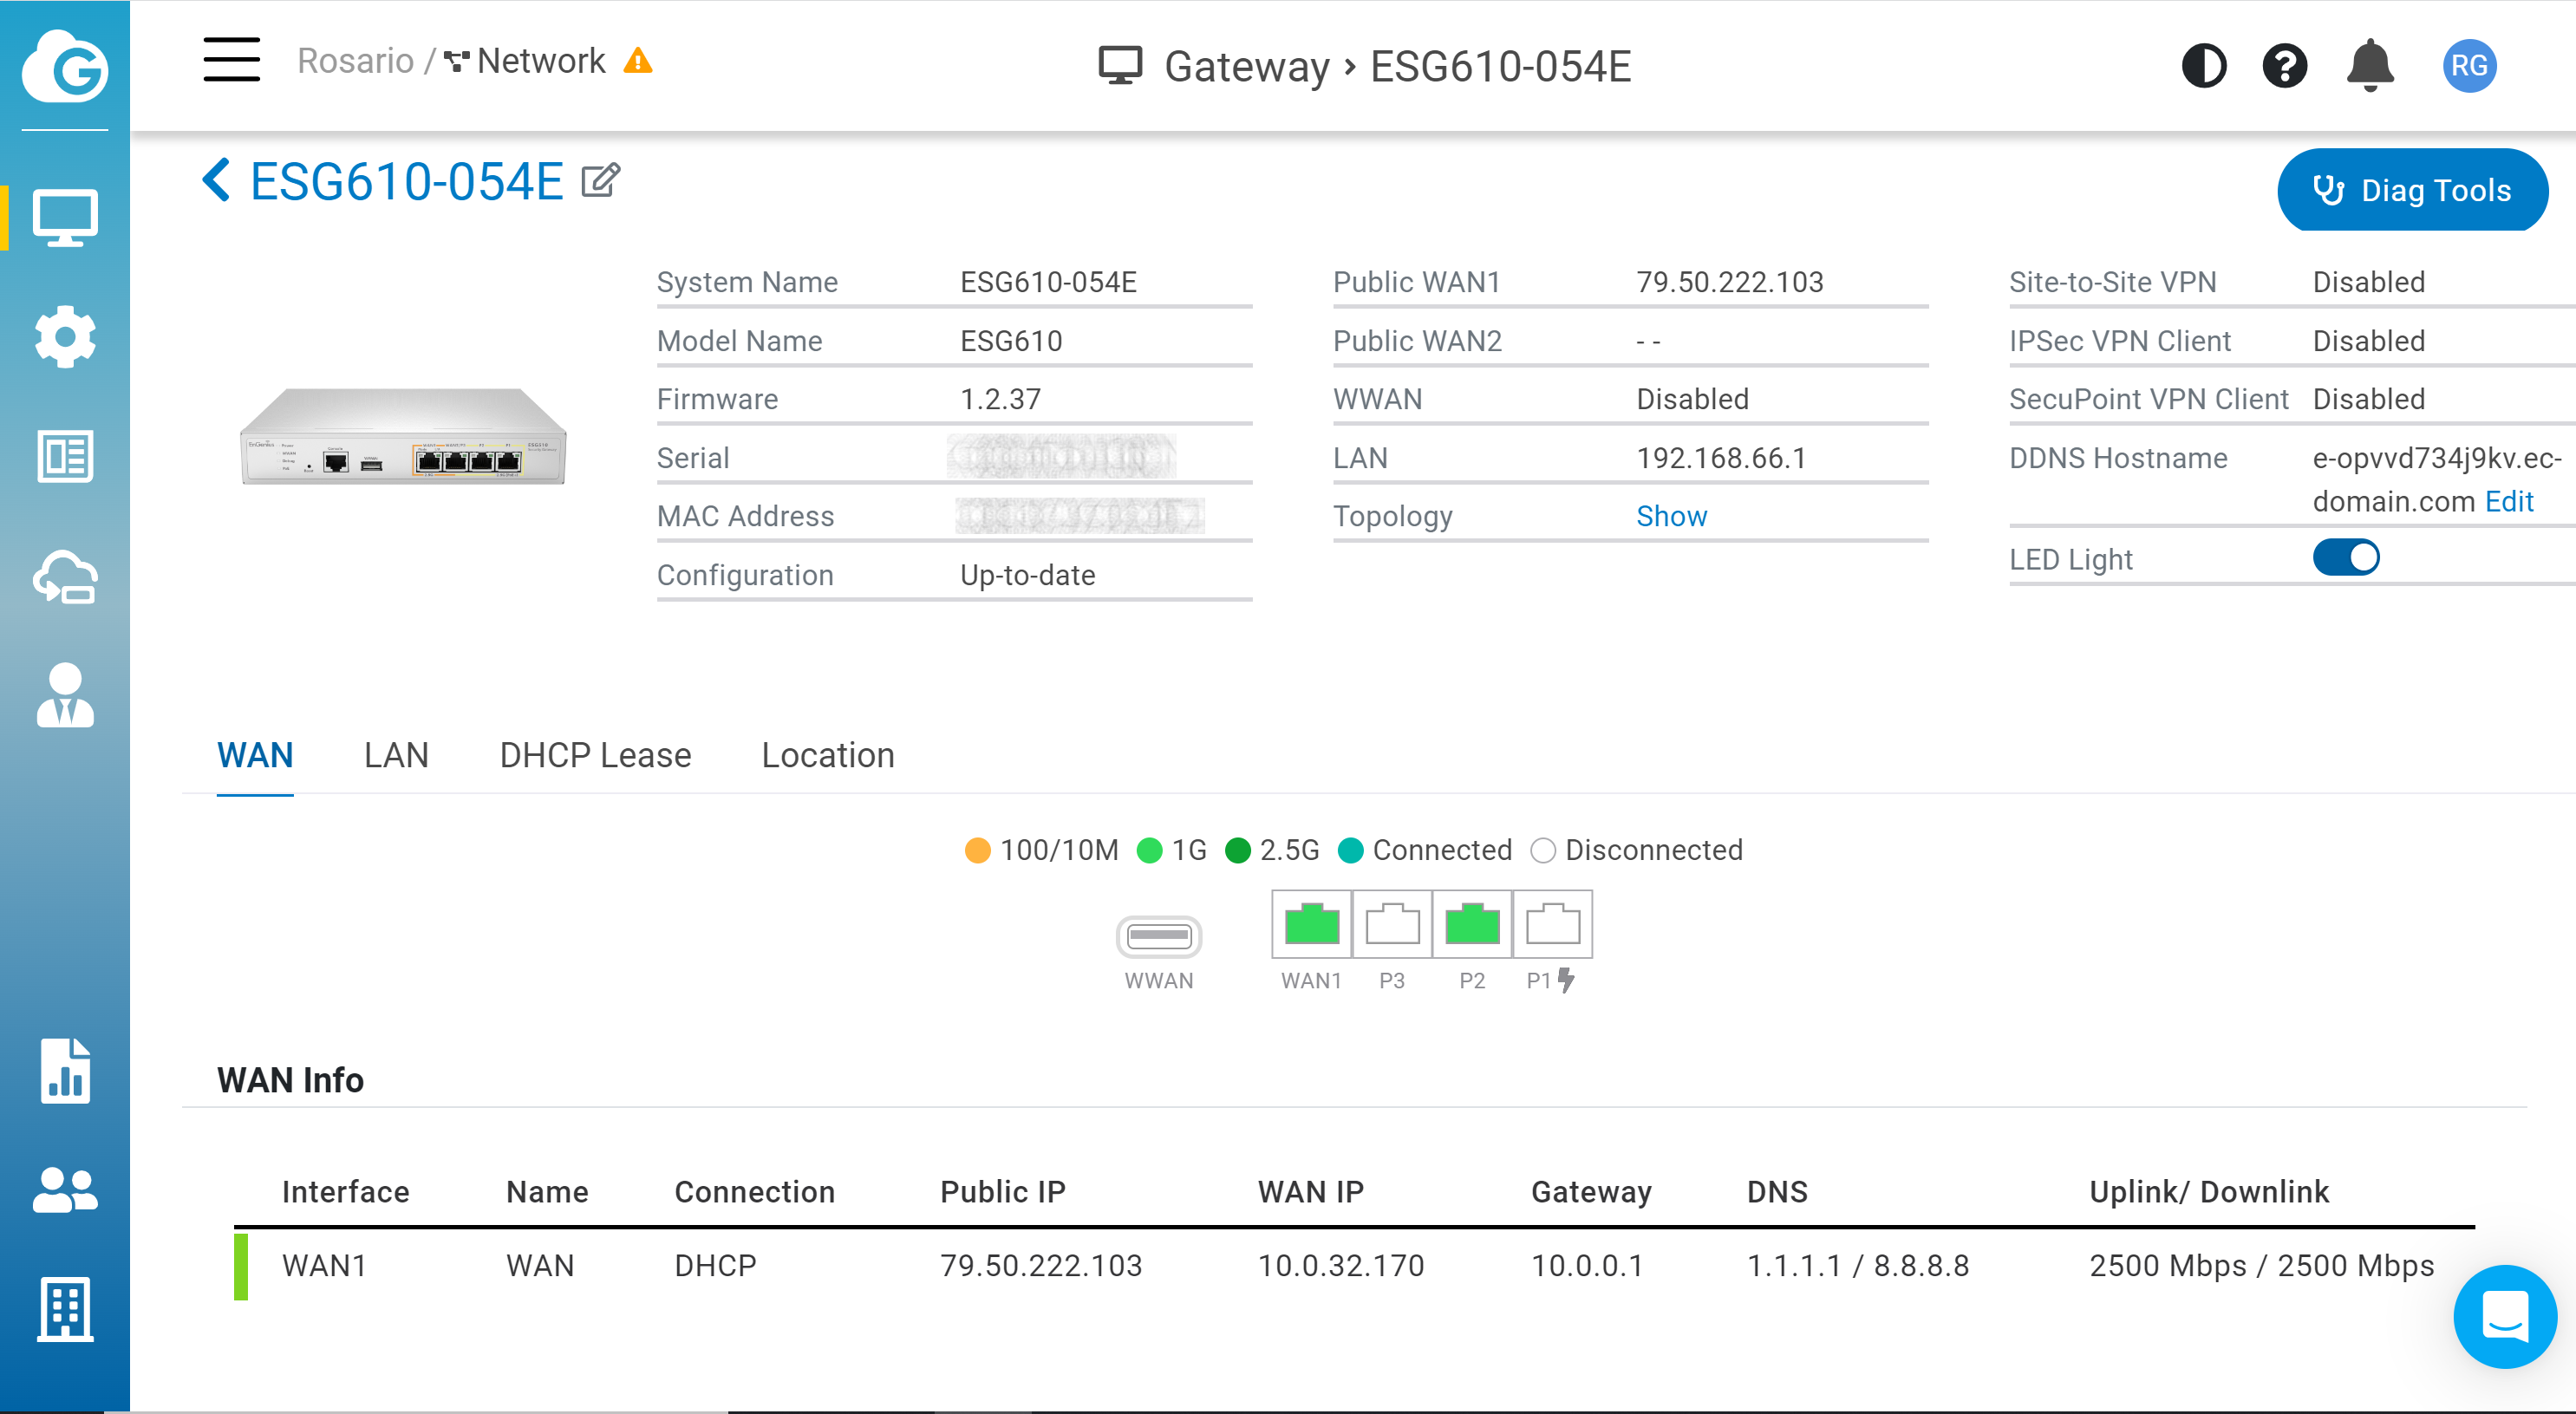
Task: Click the Edit DDNS Hostname link
Action: (x=2510, y=499)
